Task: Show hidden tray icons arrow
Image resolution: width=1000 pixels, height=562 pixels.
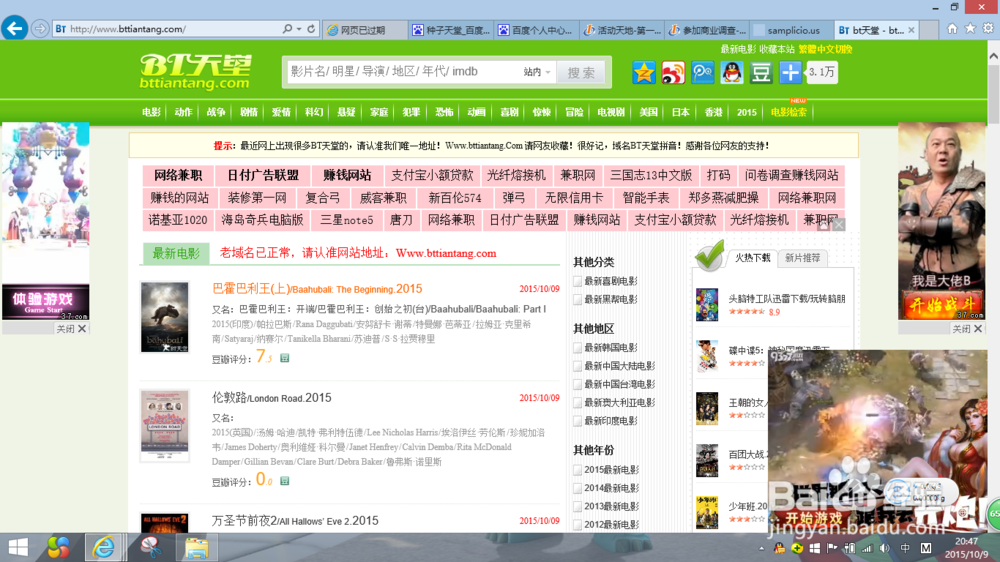Action: pos(761,548)
